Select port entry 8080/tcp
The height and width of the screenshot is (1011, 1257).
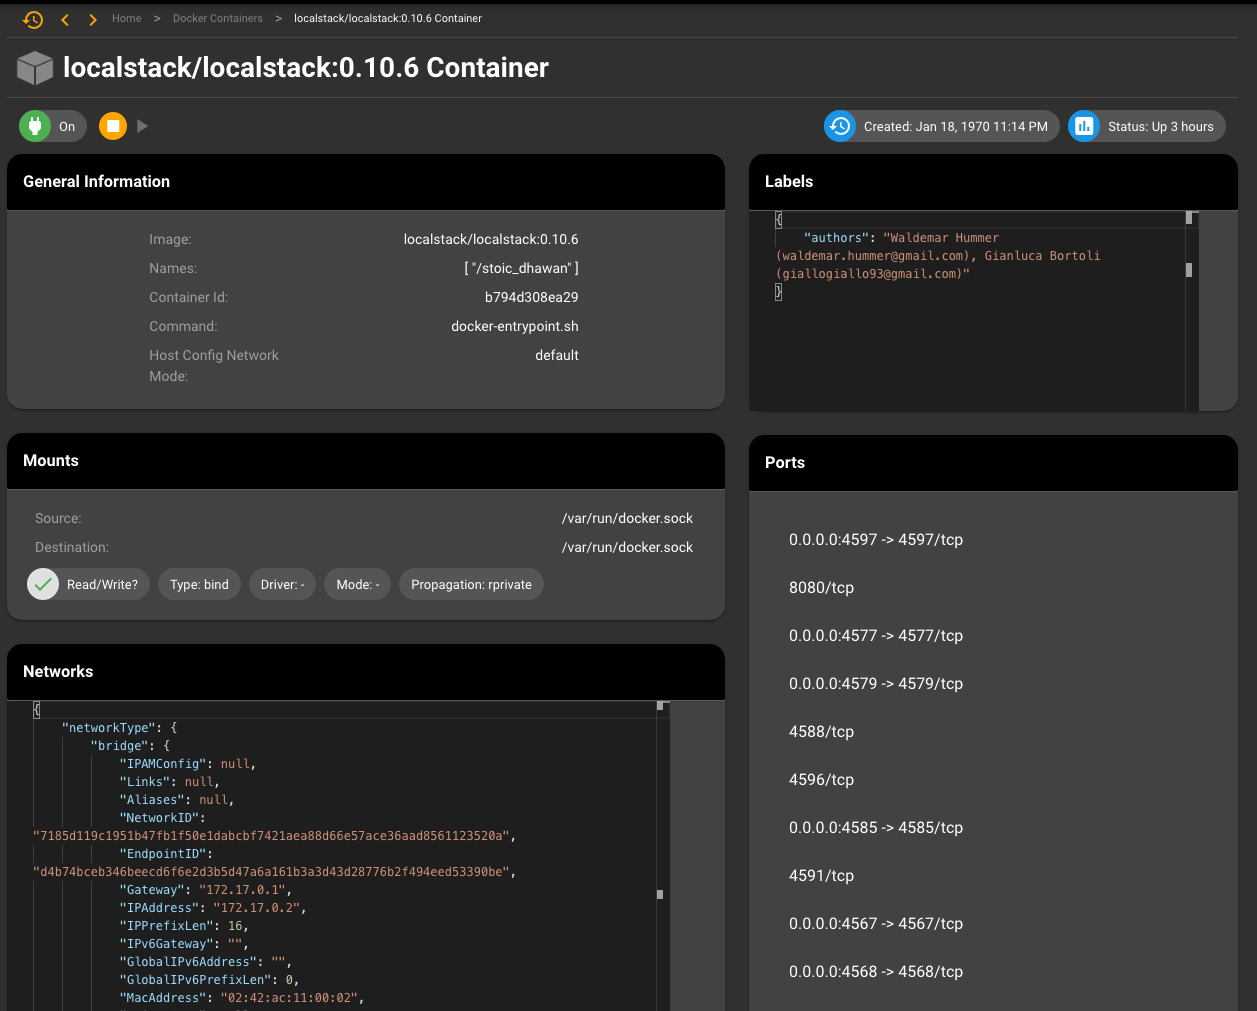pyautogui.click(x=821, y=588)
